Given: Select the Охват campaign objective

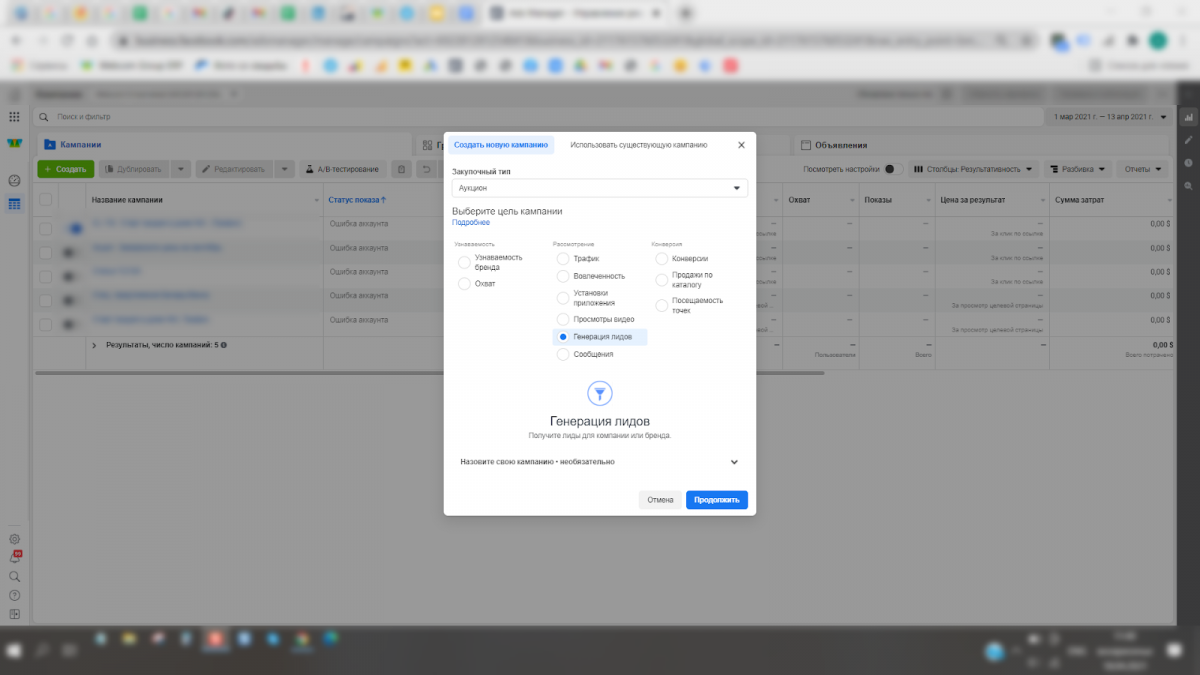Looking at the screenshot, I should [x=464, y=284].
